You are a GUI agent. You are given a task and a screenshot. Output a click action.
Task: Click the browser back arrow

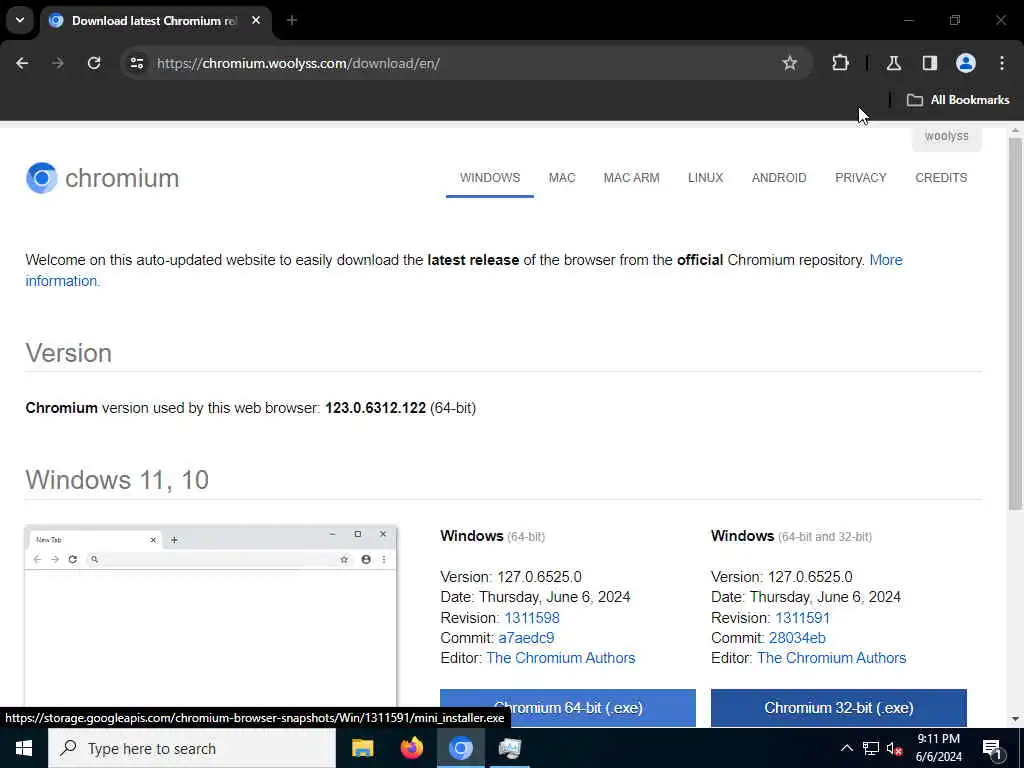(22, 63)
